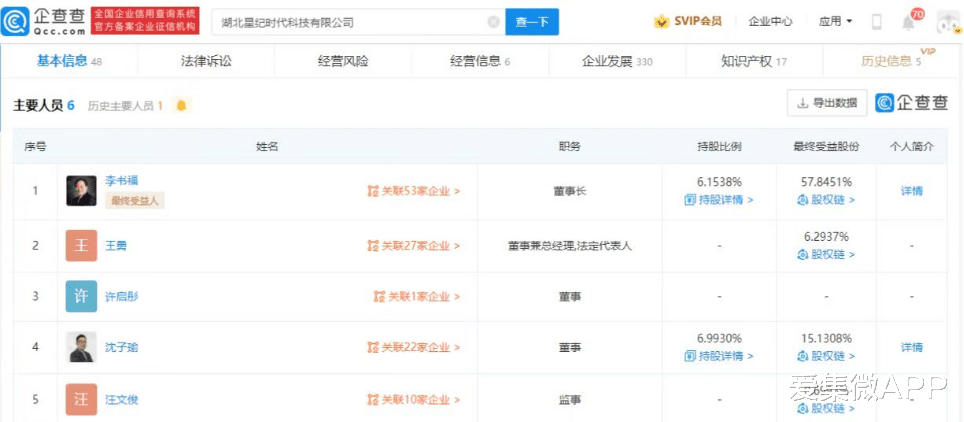The width and height of the screenshot is (964, 422).
Task: Click 董事兼总经理,法定代表人 cell
Action: 569,246
